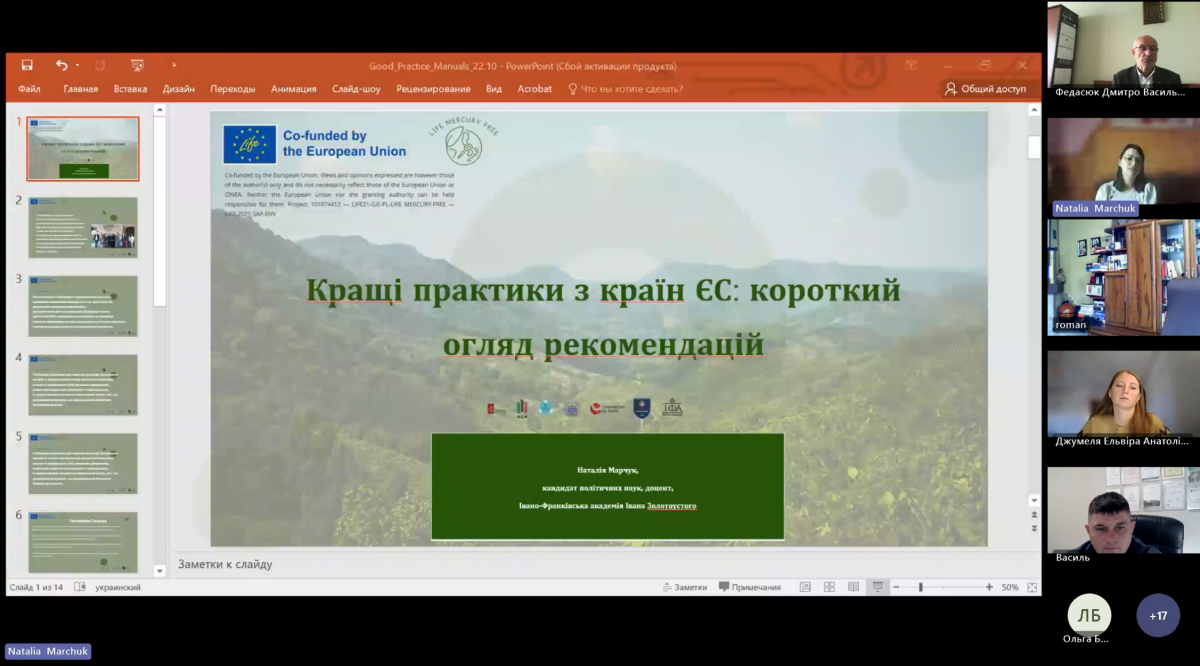
Task: Switch to Normal view icon
Action: click(x=804, y=587)
